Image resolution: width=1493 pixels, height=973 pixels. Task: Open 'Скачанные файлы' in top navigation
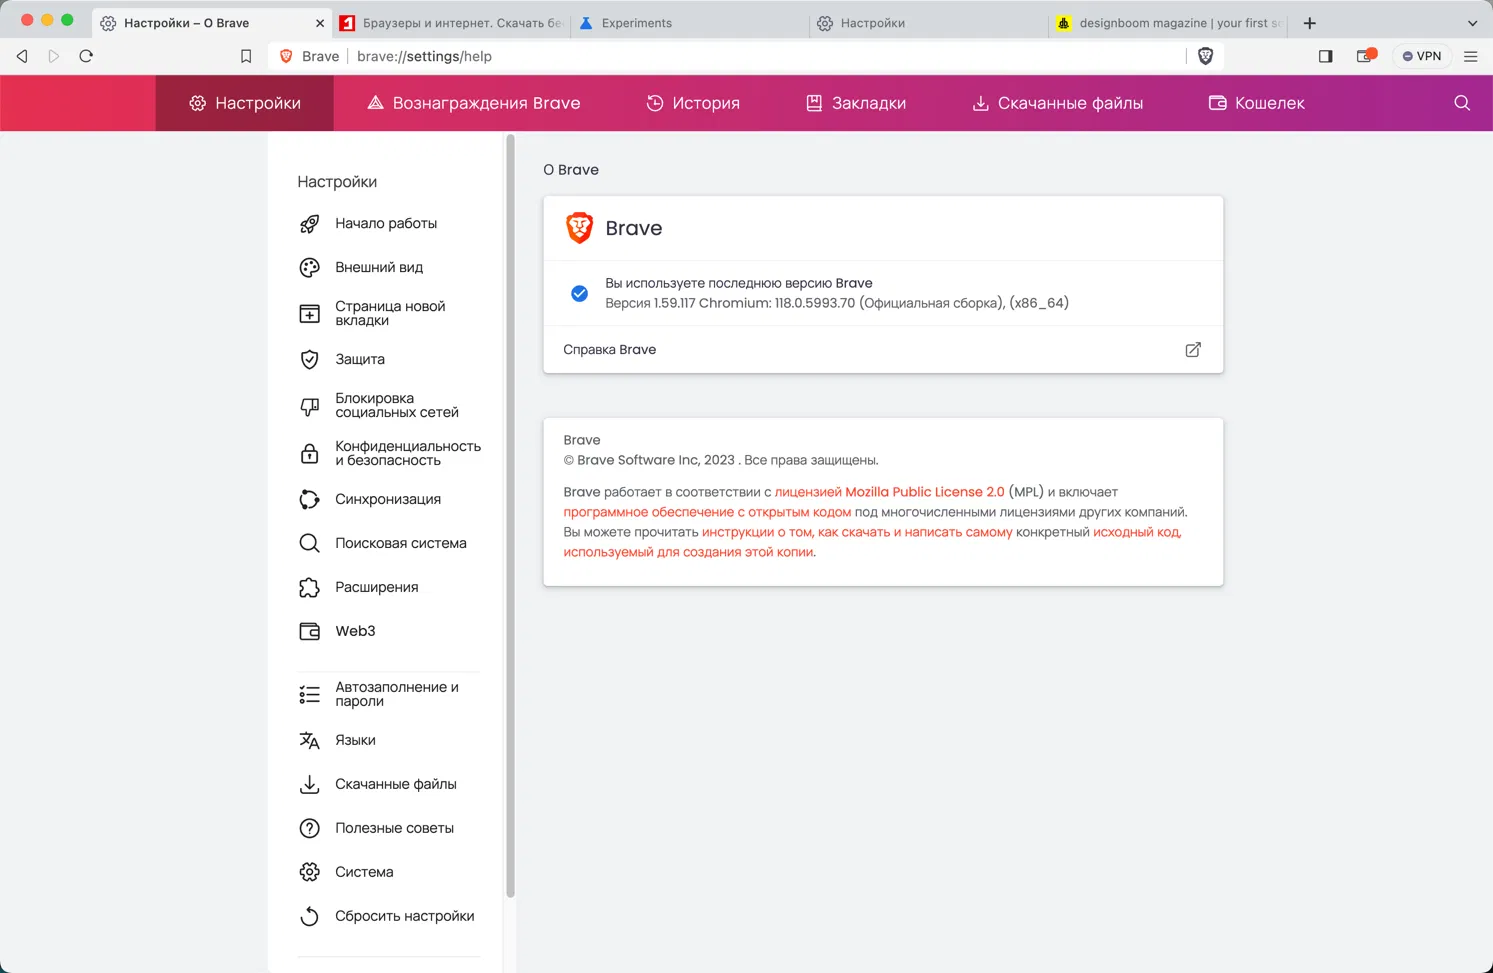click(1057, 103)
